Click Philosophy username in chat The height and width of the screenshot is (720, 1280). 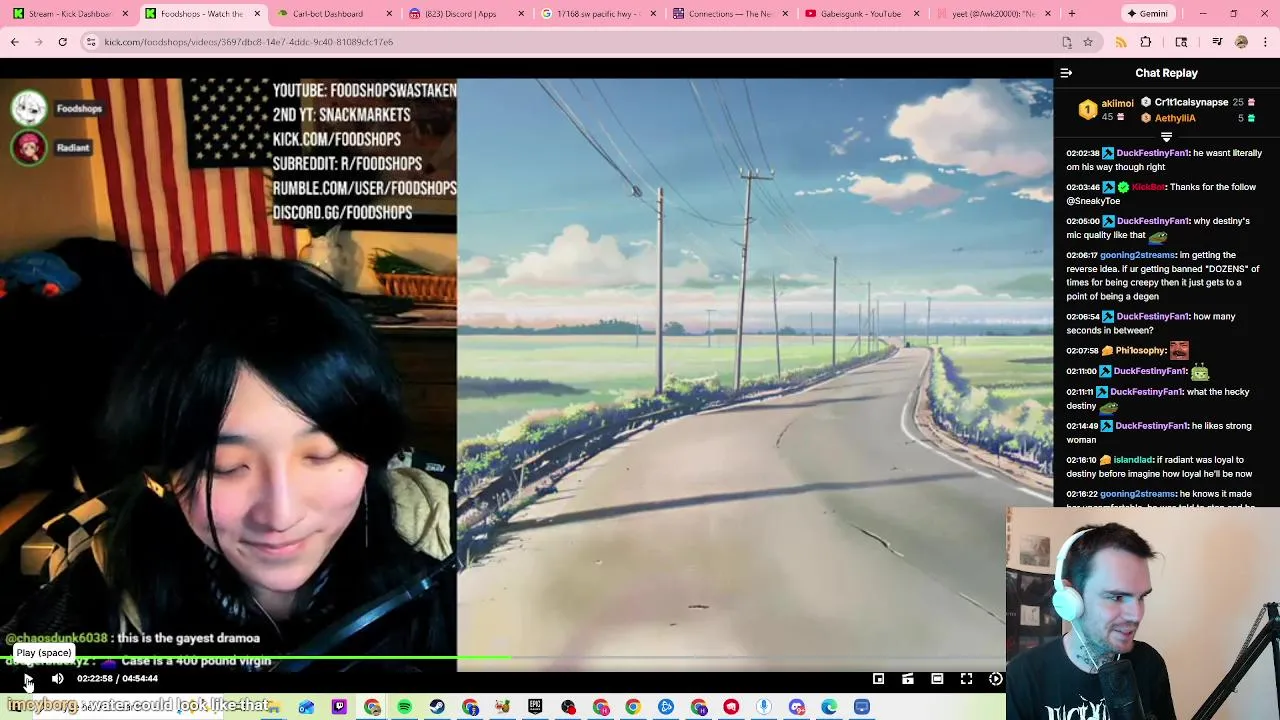coord(1140,351)
